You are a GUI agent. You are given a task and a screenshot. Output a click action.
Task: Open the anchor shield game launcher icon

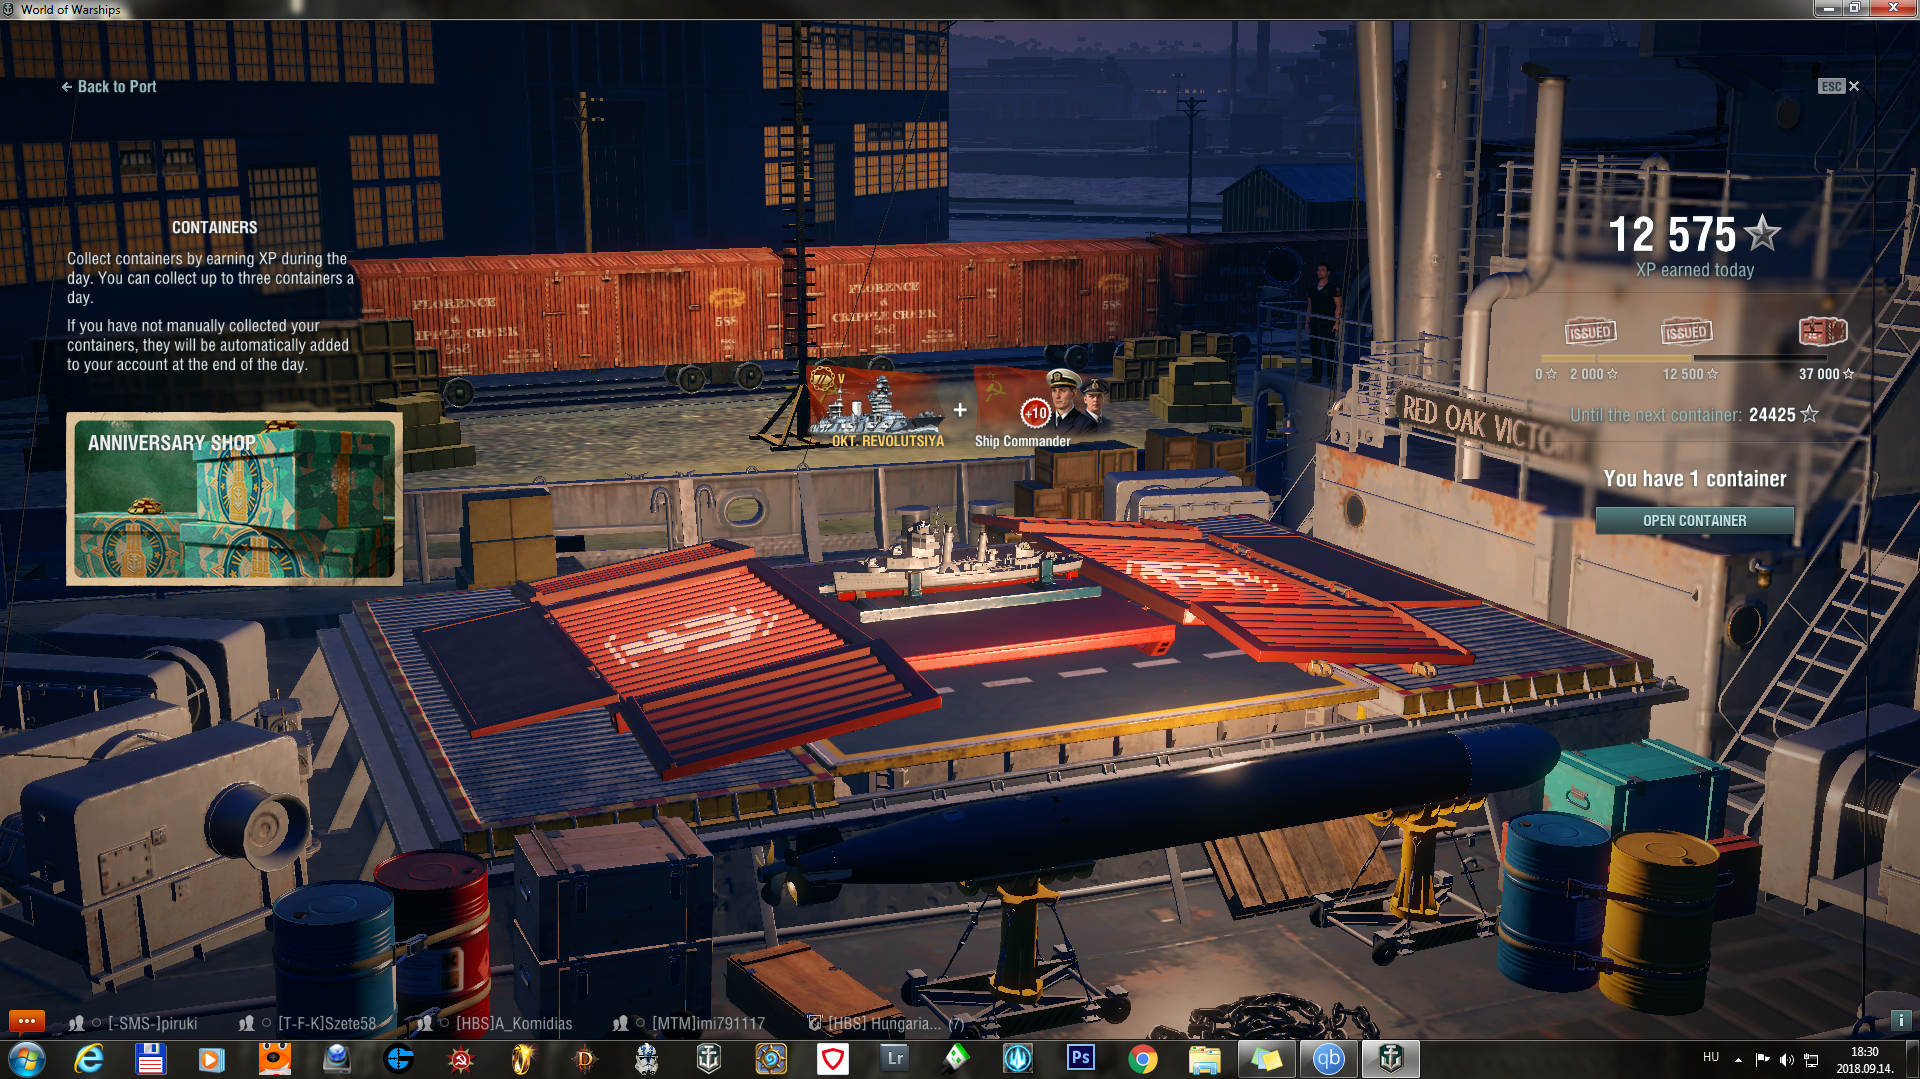point(709,1059)
